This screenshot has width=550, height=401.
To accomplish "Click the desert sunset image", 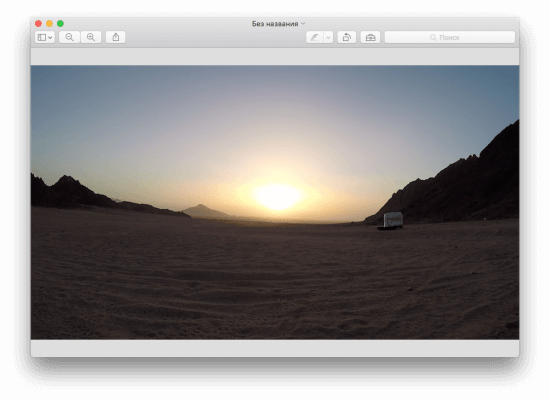I will [275, 202].
